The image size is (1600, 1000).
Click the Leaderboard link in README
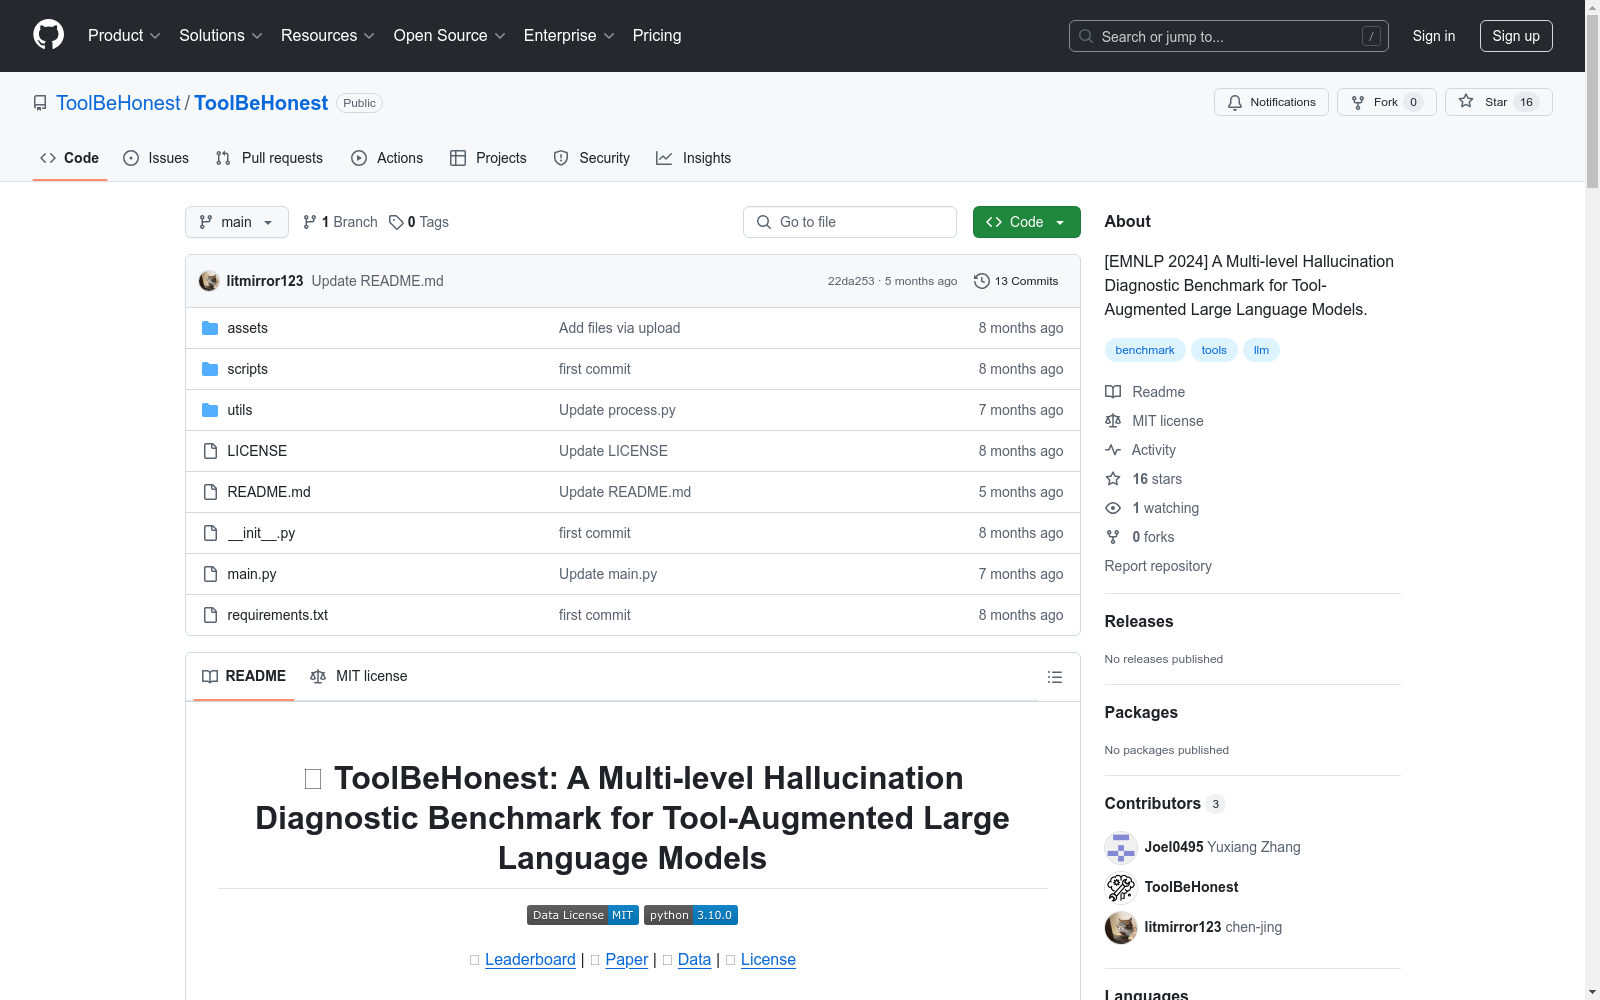tap(530, 959)
